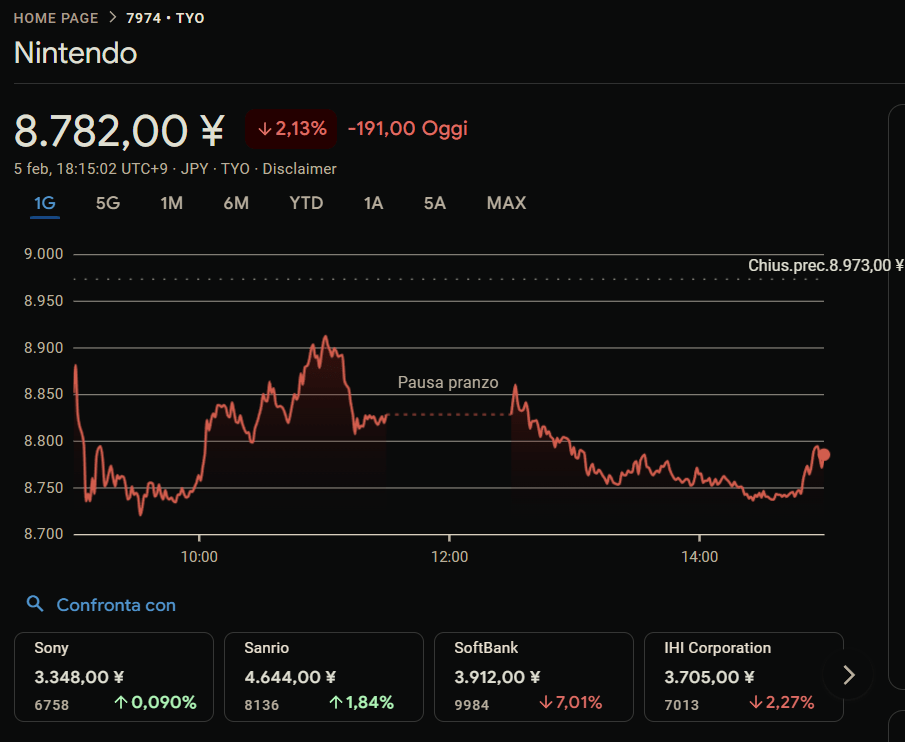Show the 1M chart range
The height and width of the screenshot is (742, 905).
(171, 203)
